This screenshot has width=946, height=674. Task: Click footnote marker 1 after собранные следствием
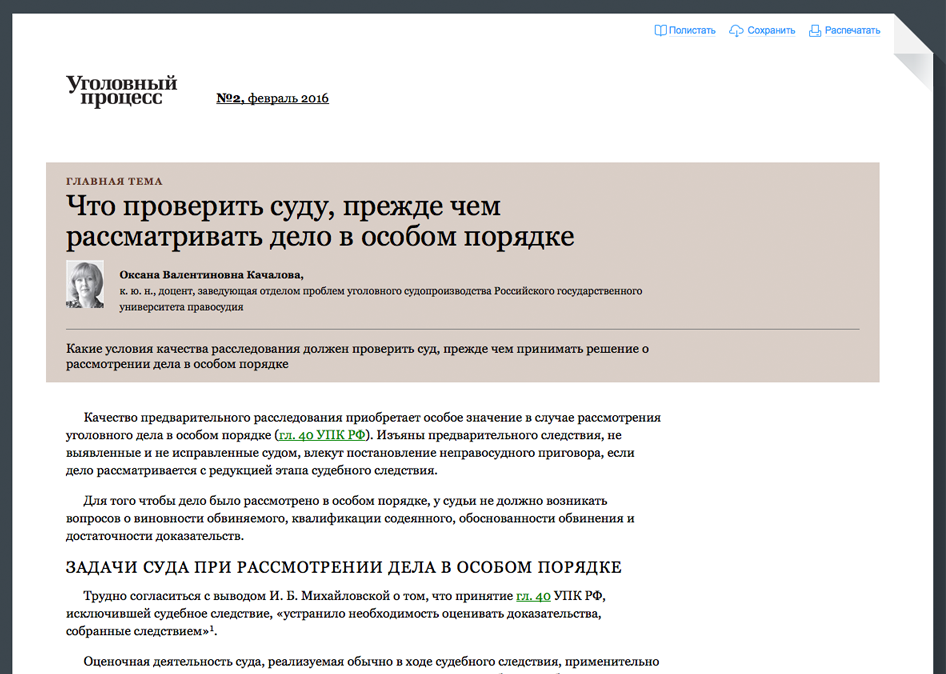click(213, 629)
